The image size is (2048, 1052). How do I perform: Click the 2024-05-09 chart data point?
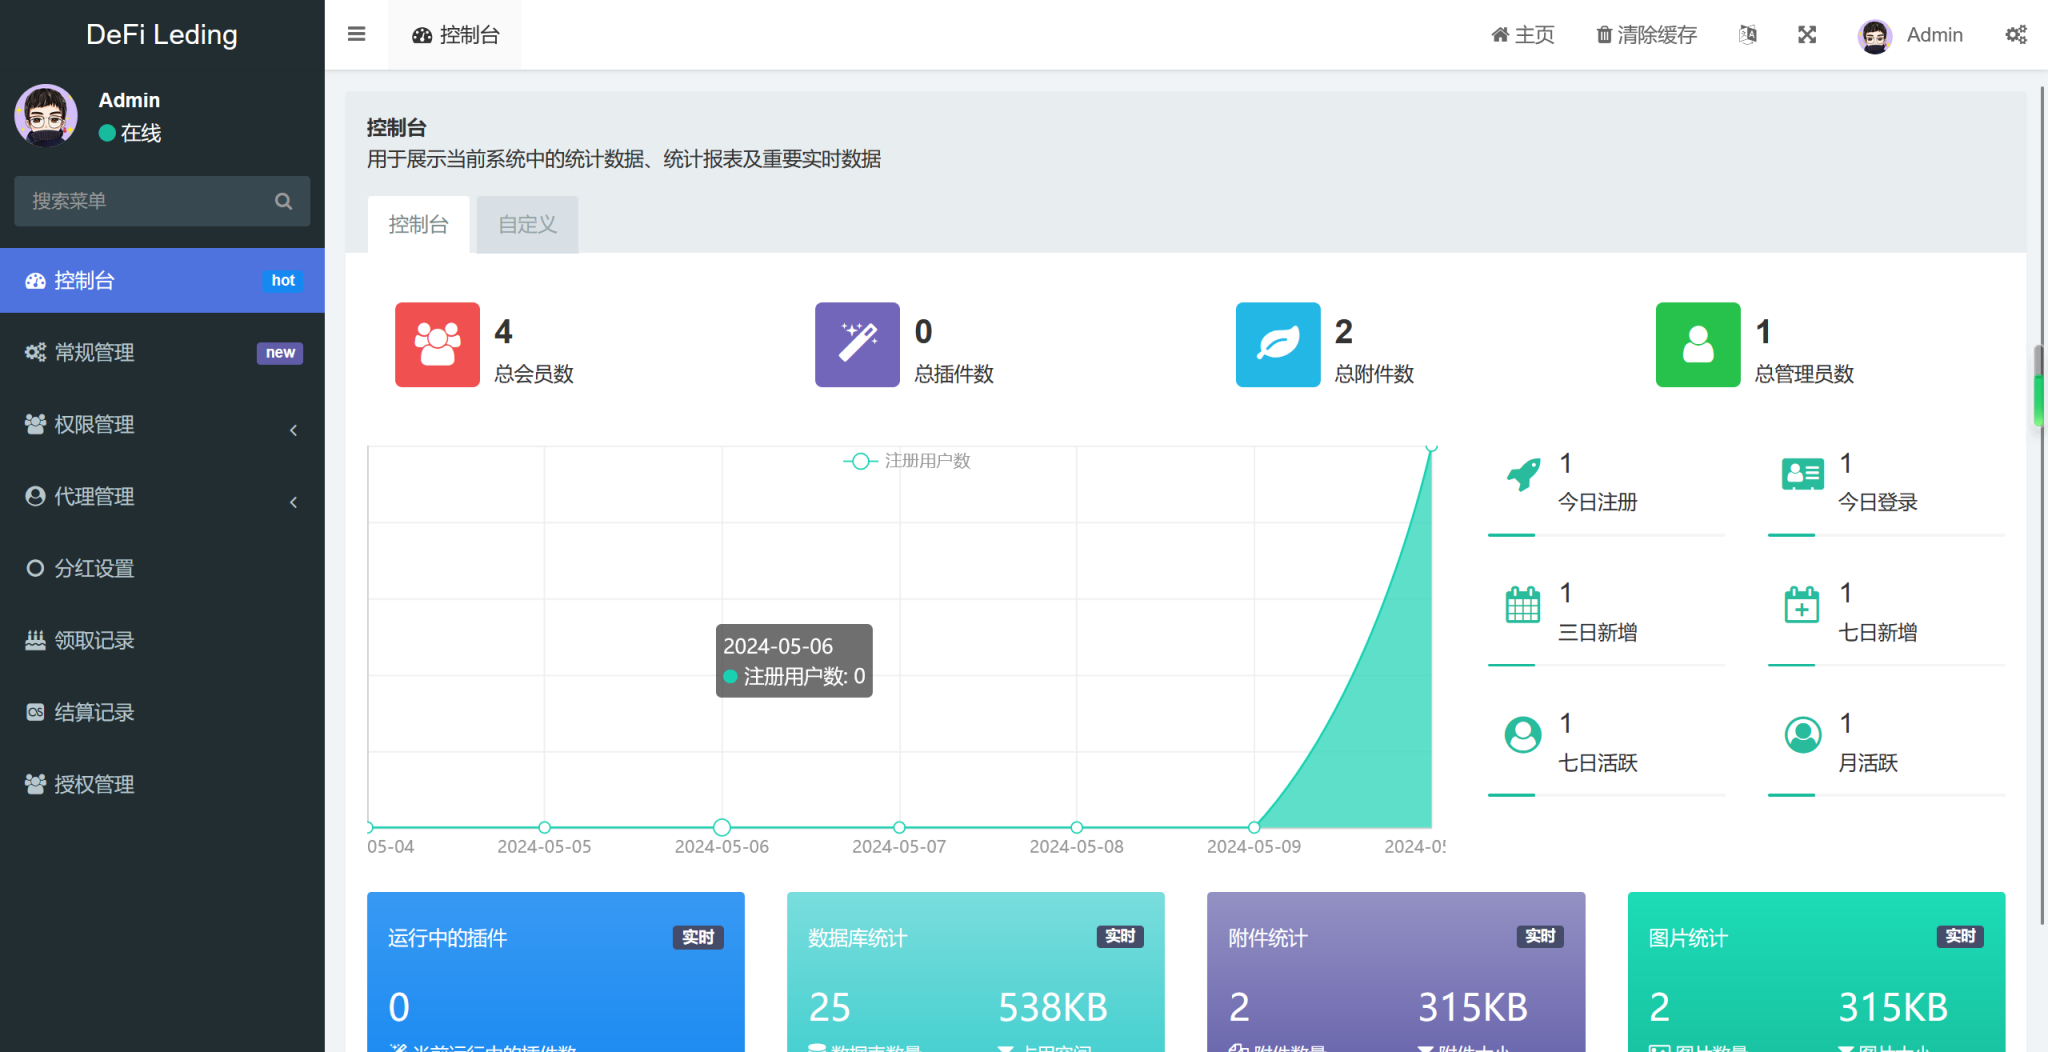point(1254,827)
